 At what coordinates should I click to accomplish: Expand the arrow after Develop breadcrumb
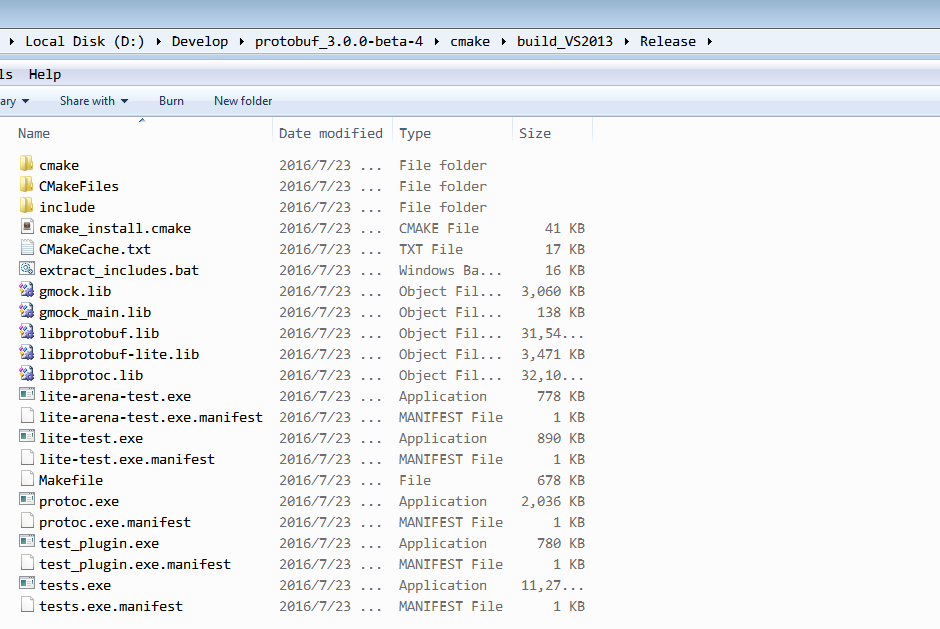coord(242,41)
